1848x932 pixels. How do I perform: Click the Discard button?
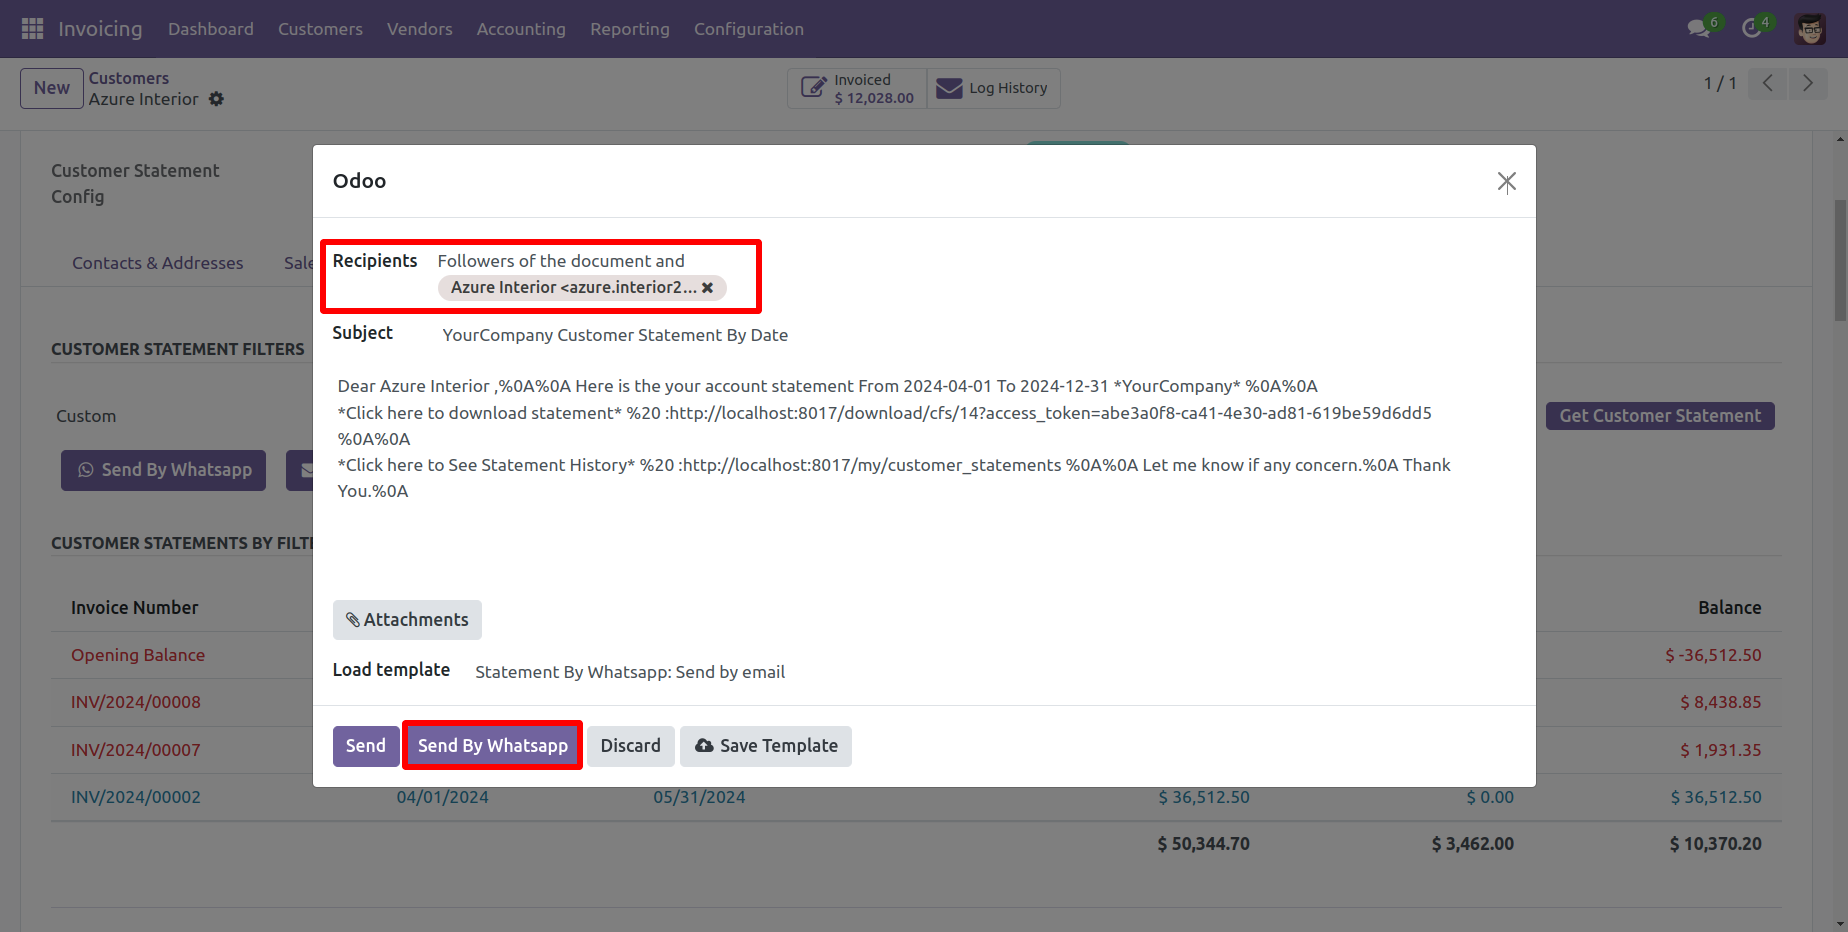[631, 746]
